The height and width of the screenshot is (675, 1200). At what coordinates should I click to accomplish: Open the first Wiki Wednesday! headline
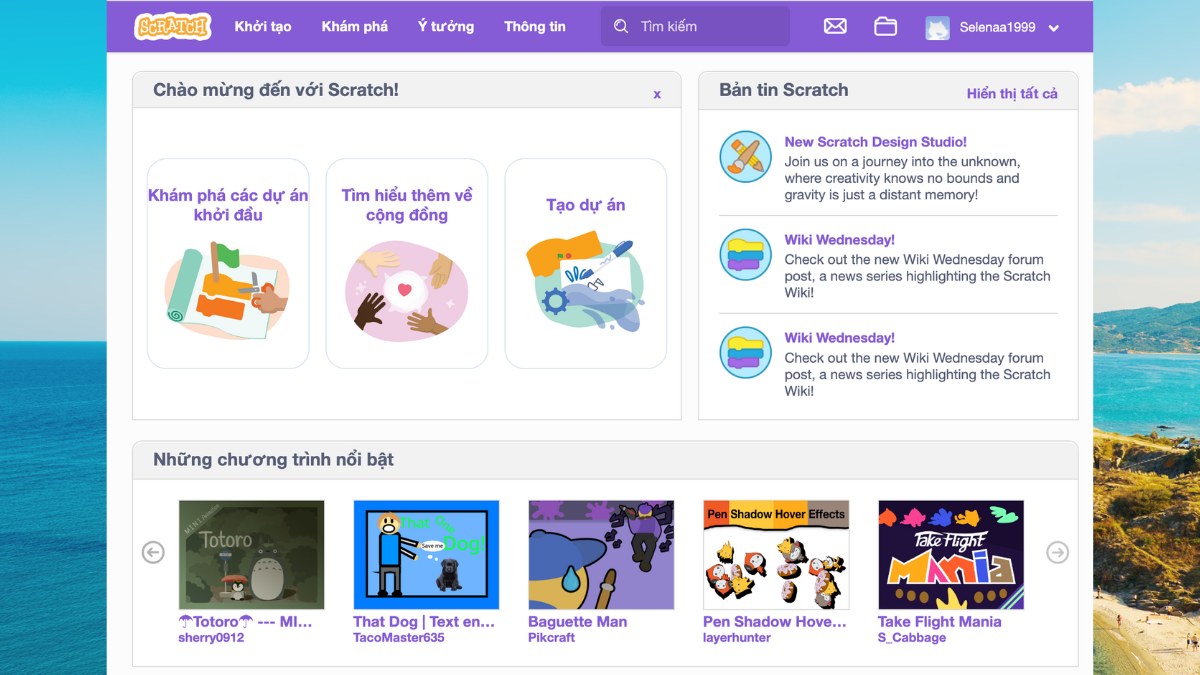pos(840,240)
